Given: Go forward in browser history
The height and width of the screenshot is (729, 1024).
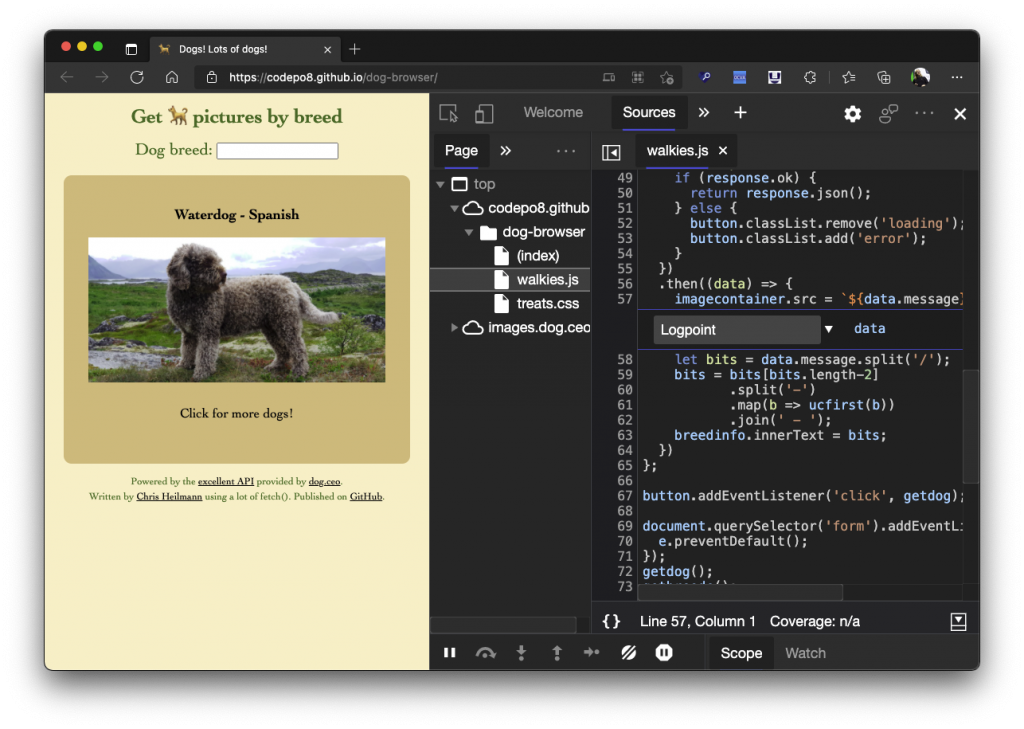Looking at the screenshot, I should point(102,77).
